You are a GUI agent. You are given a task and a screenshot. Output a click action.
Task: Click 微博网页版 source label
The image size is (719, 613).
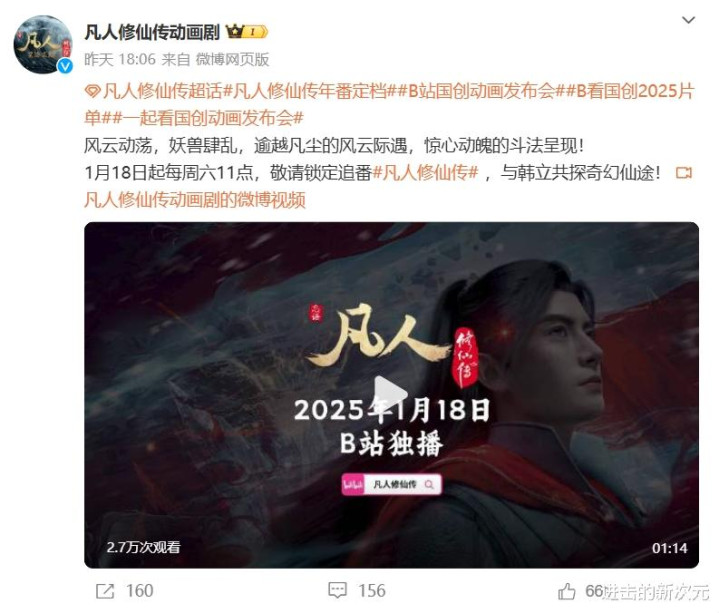pos(232,60)
